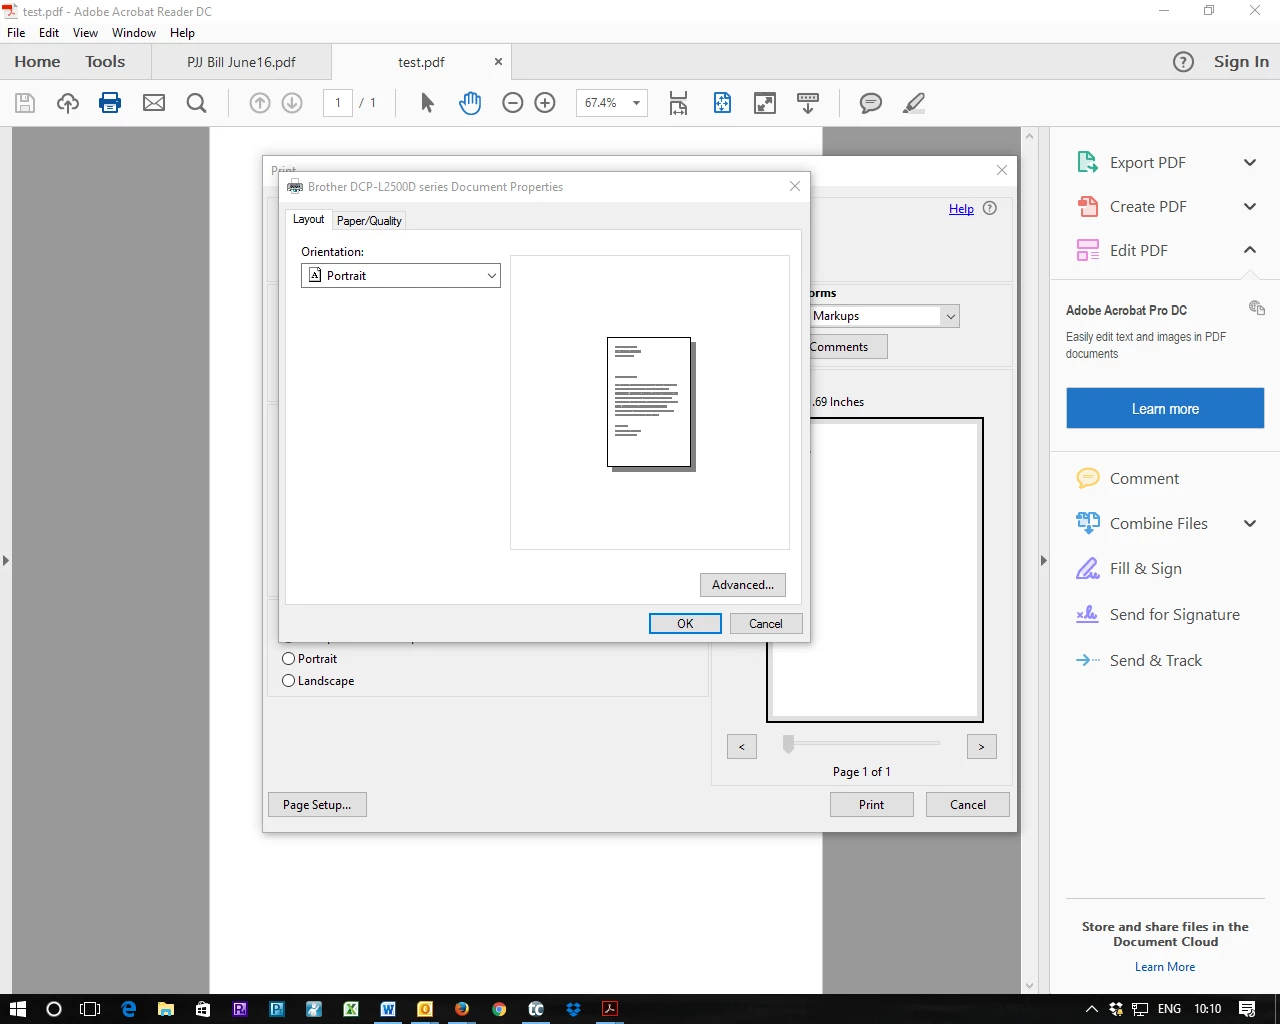Click the fit one full page icon
Screen dimensions: 1280x1024
pos(722,103)
